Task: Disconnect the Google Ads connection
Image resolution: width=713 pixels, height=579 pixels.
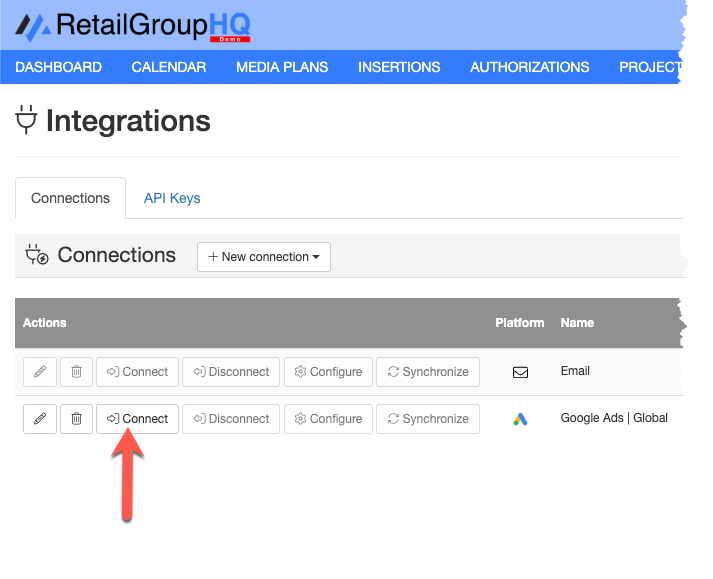Action: coord(231,419)
